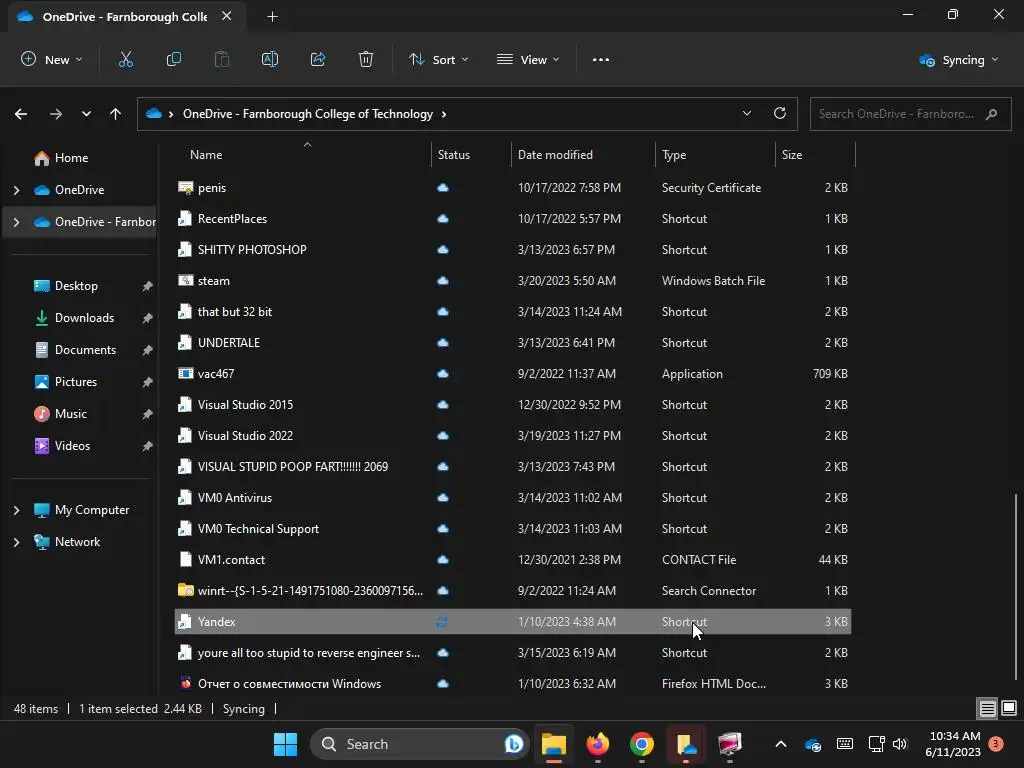The image size is (1024, 768).
Task: Expand My Computer tree node
Action: pos(16,510)
